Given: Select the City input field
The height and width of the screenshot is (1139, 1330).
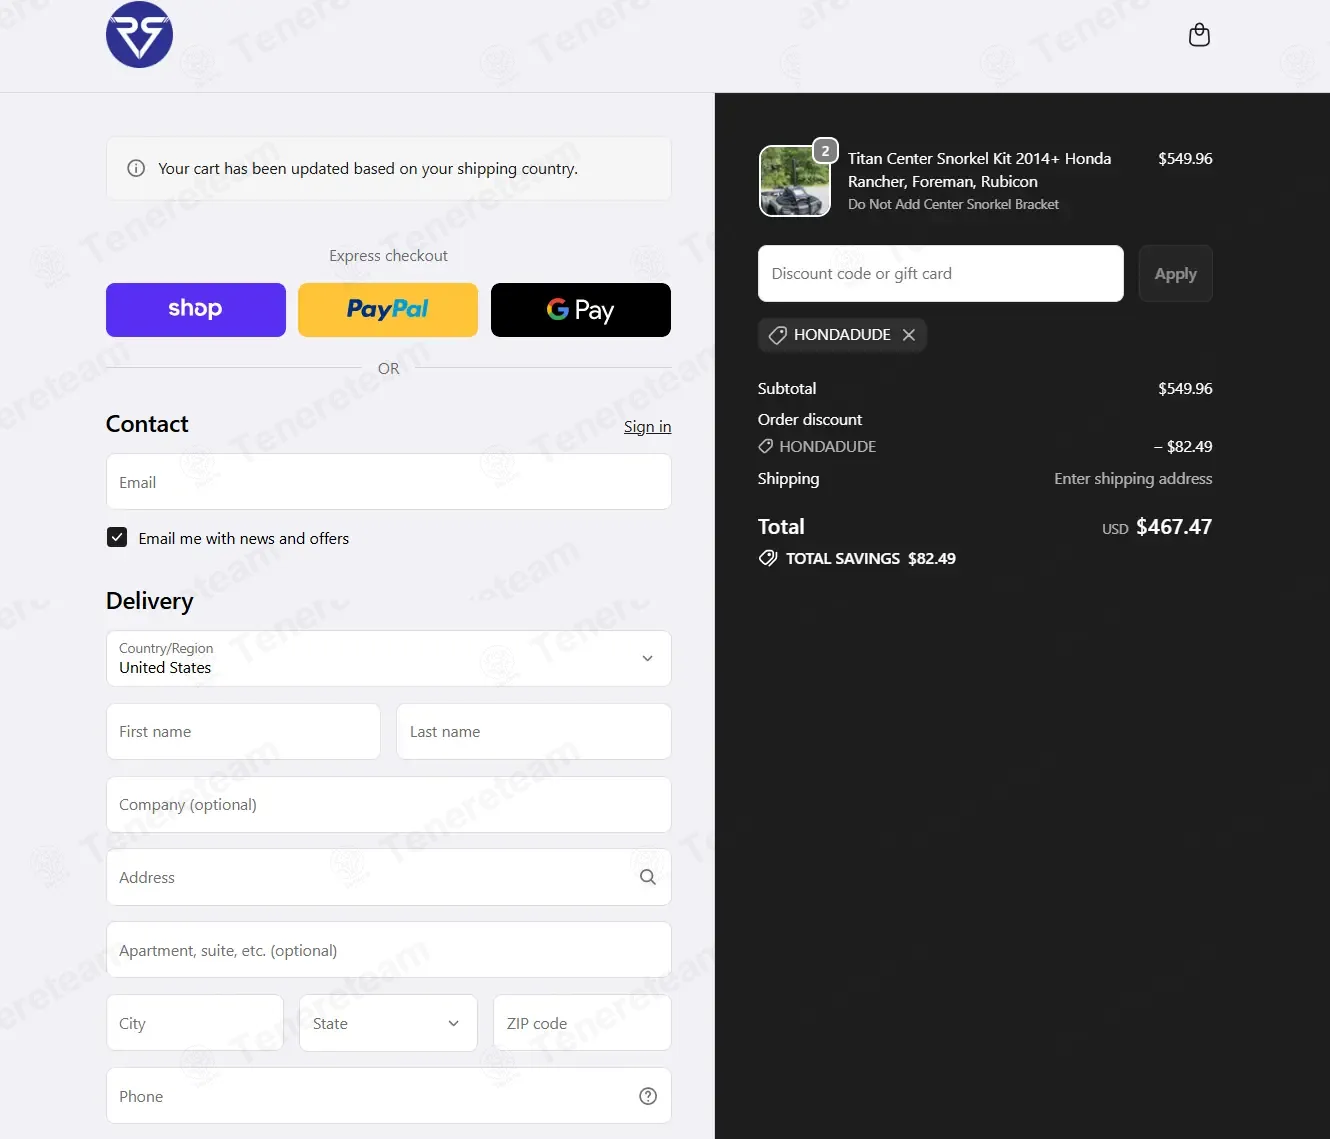Looking at the screenshot, I should (x=195, y=1023).
